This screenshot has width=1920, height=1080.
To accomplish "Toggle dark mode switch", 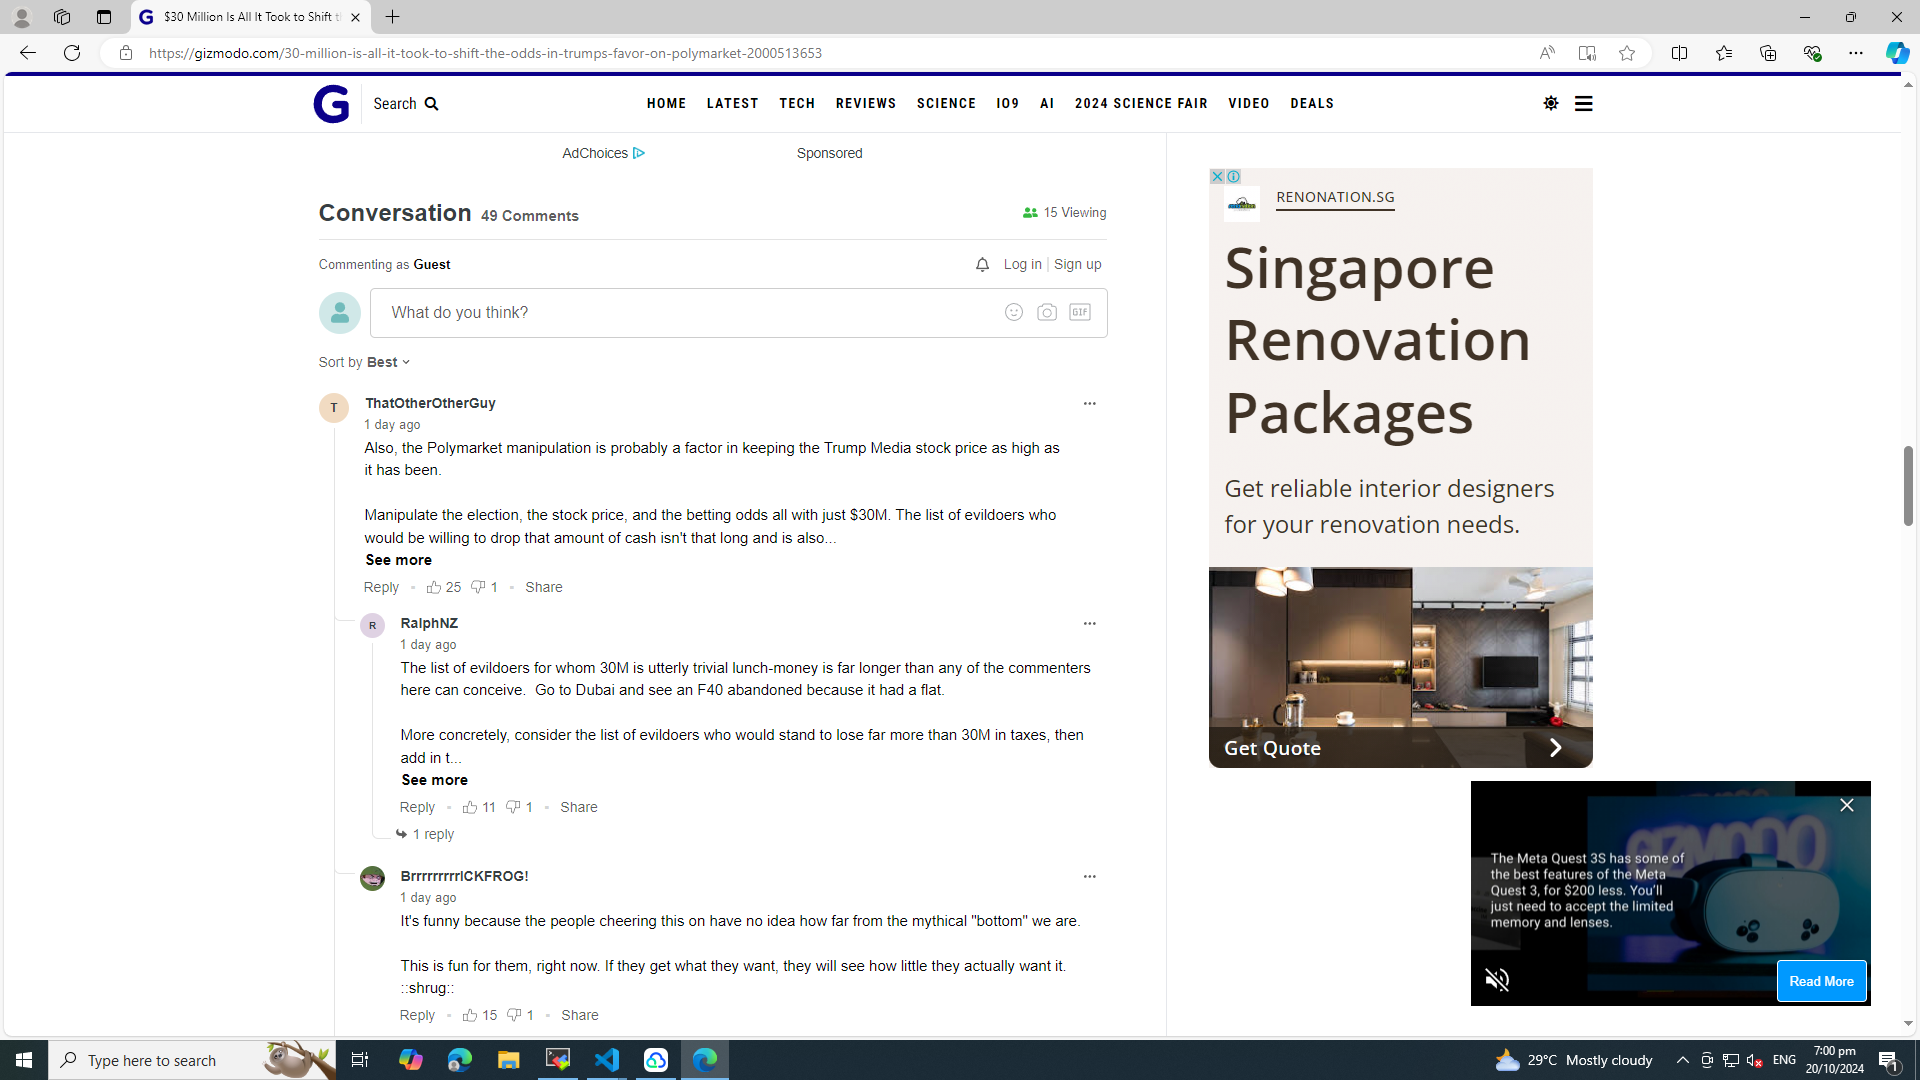I will pyautogui.click(x=1550, y=103).
